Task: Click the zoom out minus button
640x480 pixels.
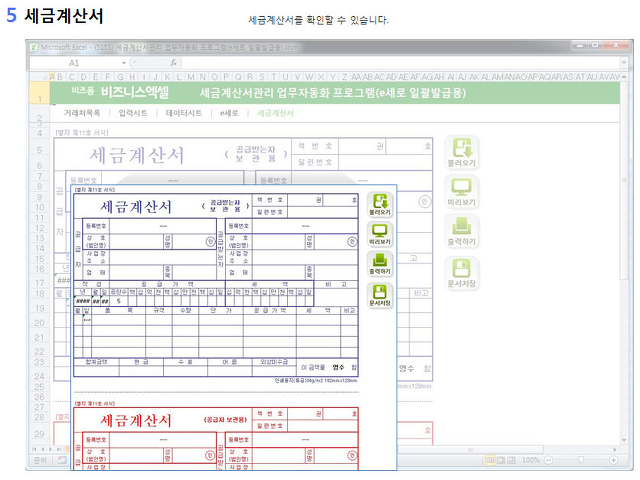Action: point(549,460)
